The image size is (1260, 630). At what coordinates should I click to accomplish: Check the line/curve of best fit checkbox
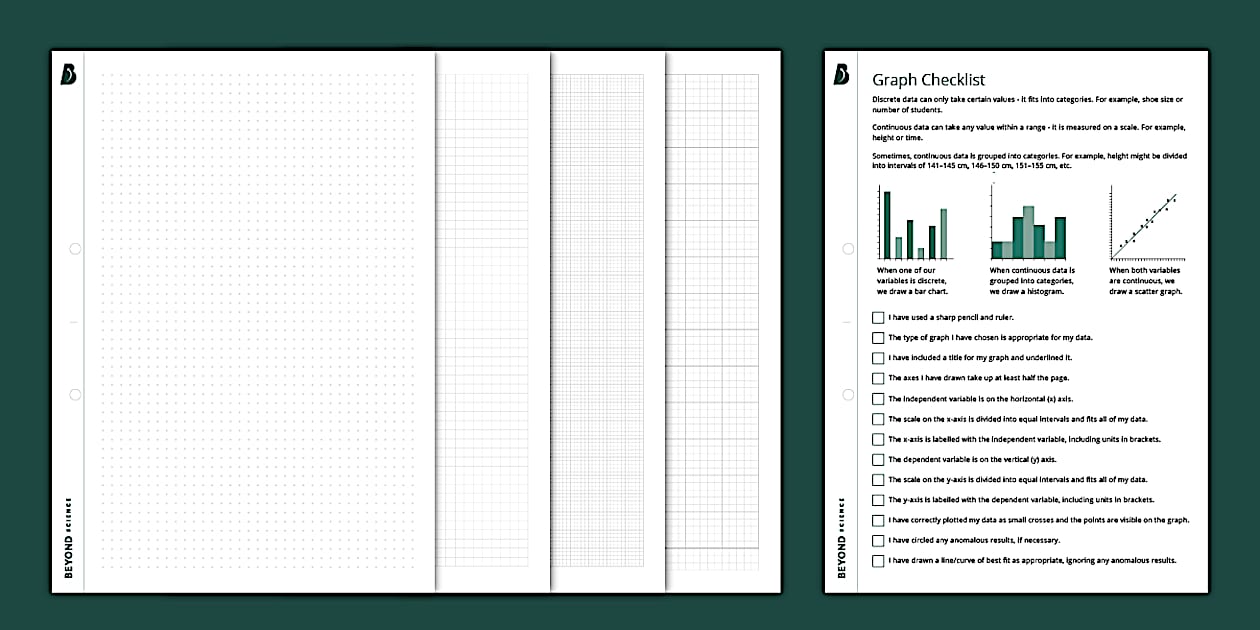pyautogui.click(x=878, y=560)
